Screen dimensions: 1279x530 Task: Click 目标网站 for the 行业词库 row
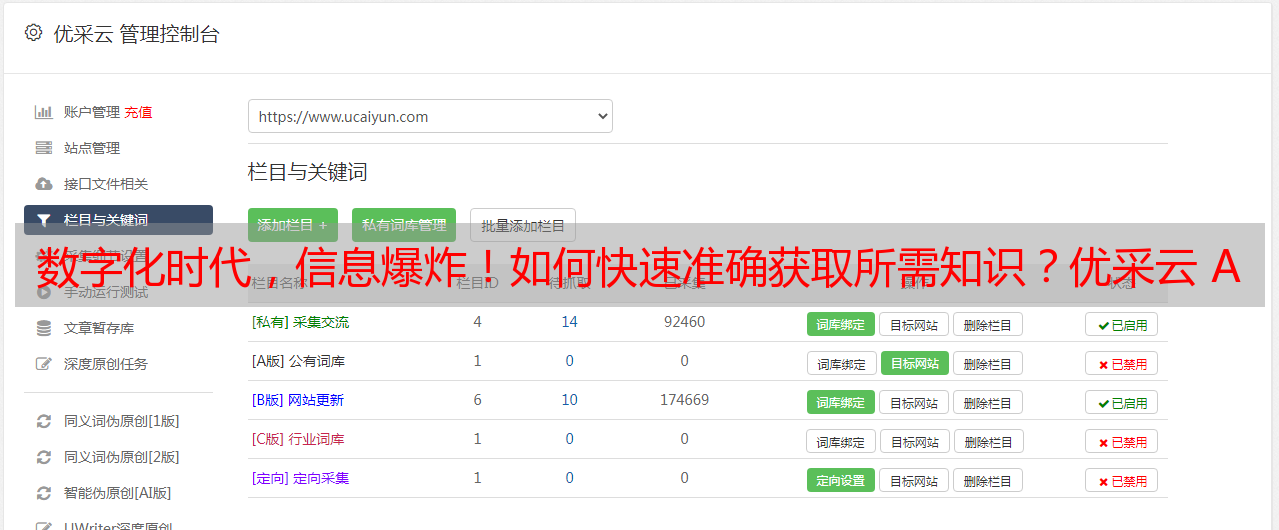click(x=915, y=441)
